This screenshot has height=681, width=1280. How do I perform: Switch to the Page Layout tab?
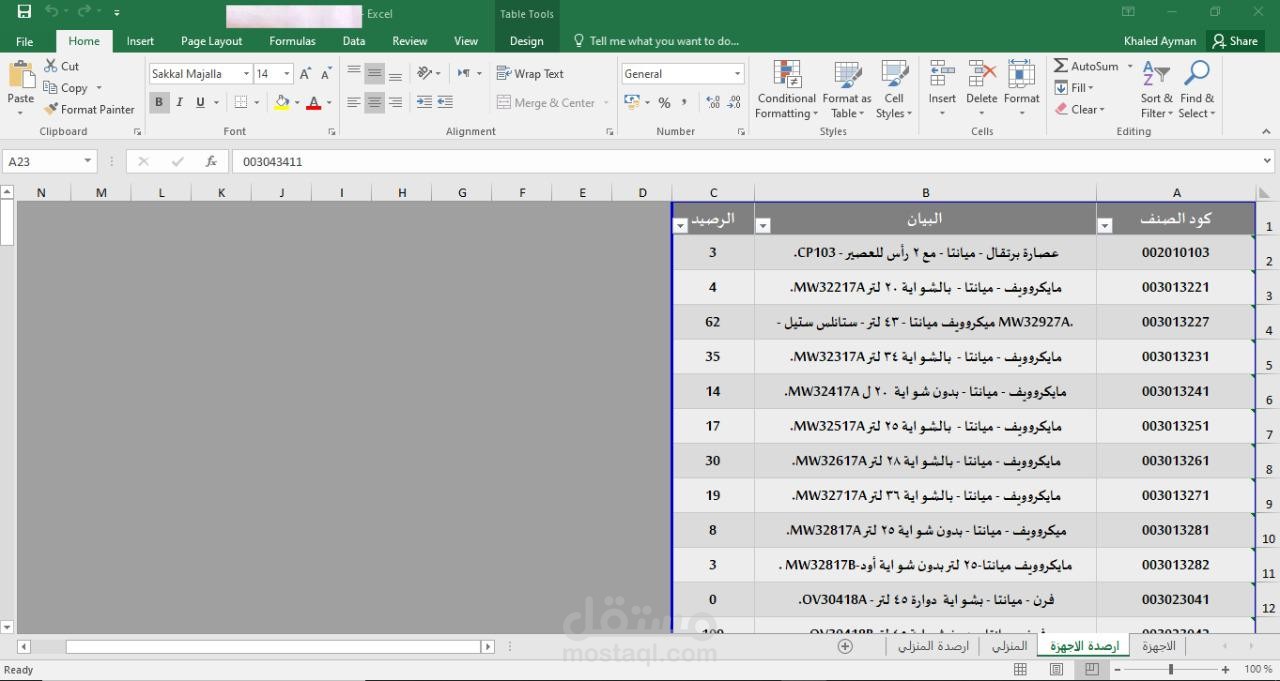click(x=211, y=41)
